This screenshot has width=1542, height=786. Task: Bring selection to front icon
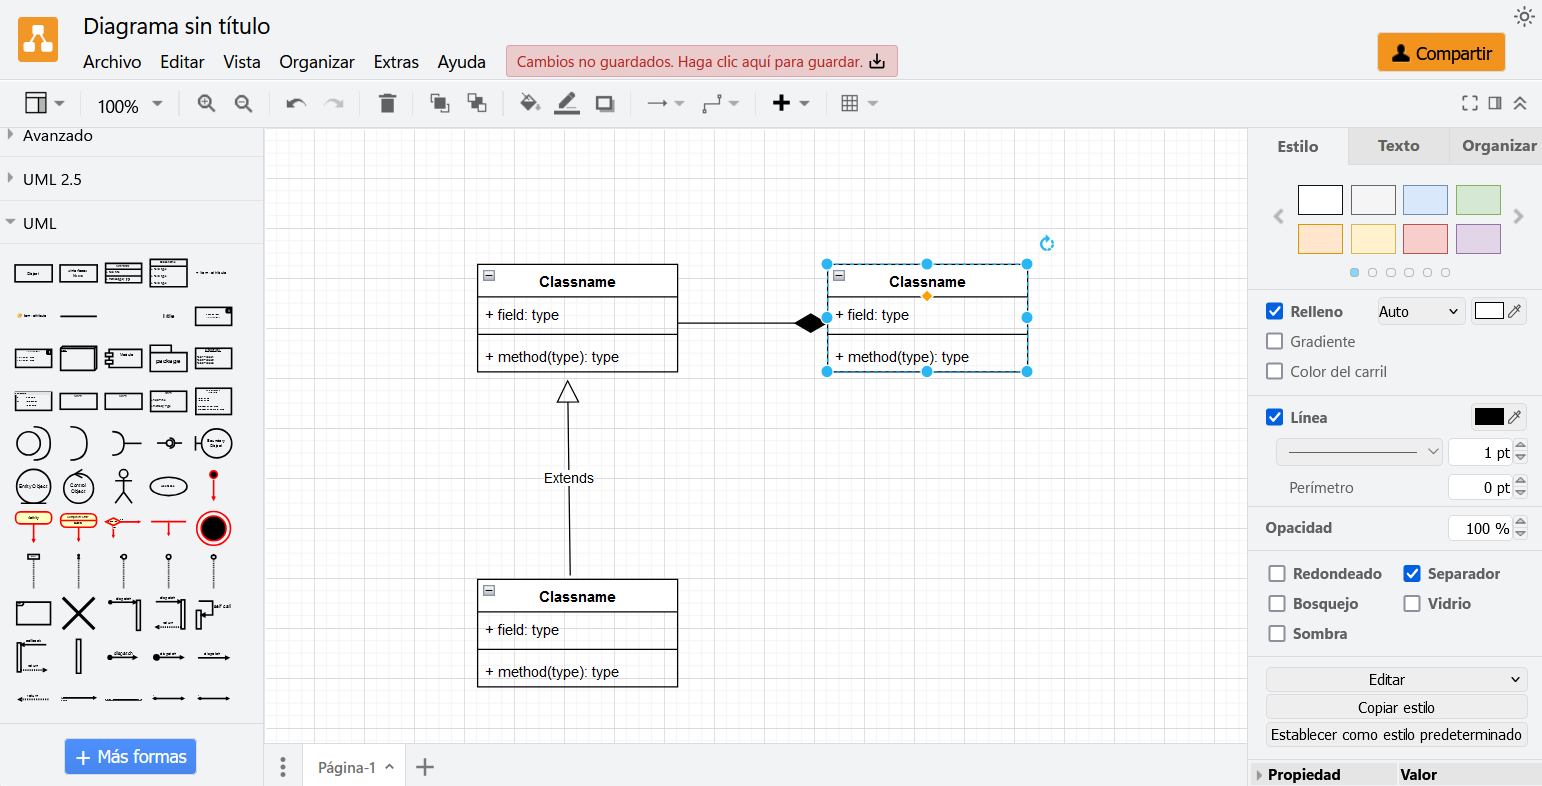pos(439,104)
